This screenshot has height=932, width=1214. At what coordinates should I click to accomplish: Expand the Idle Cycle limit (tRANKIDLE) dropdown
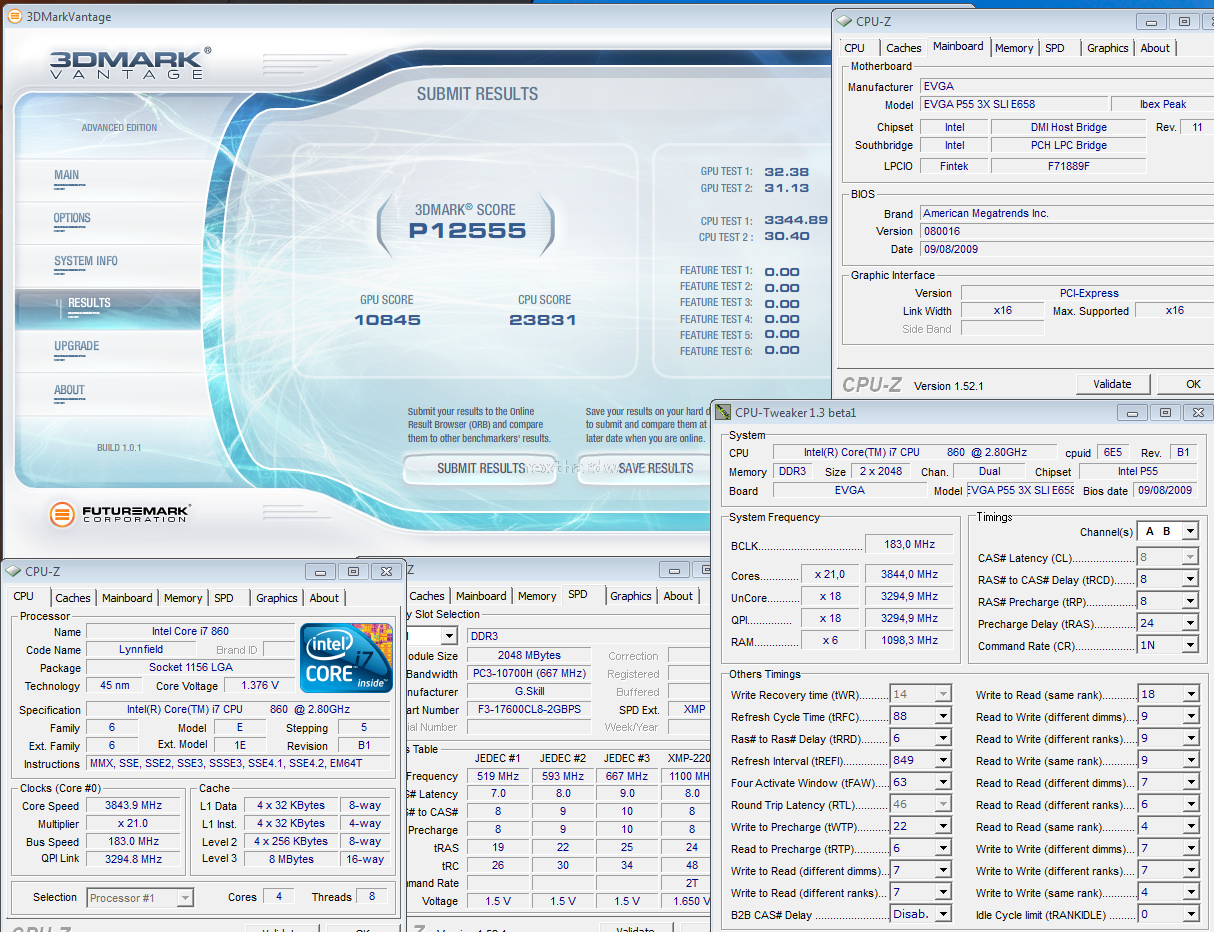click(x=1190, y=914)
